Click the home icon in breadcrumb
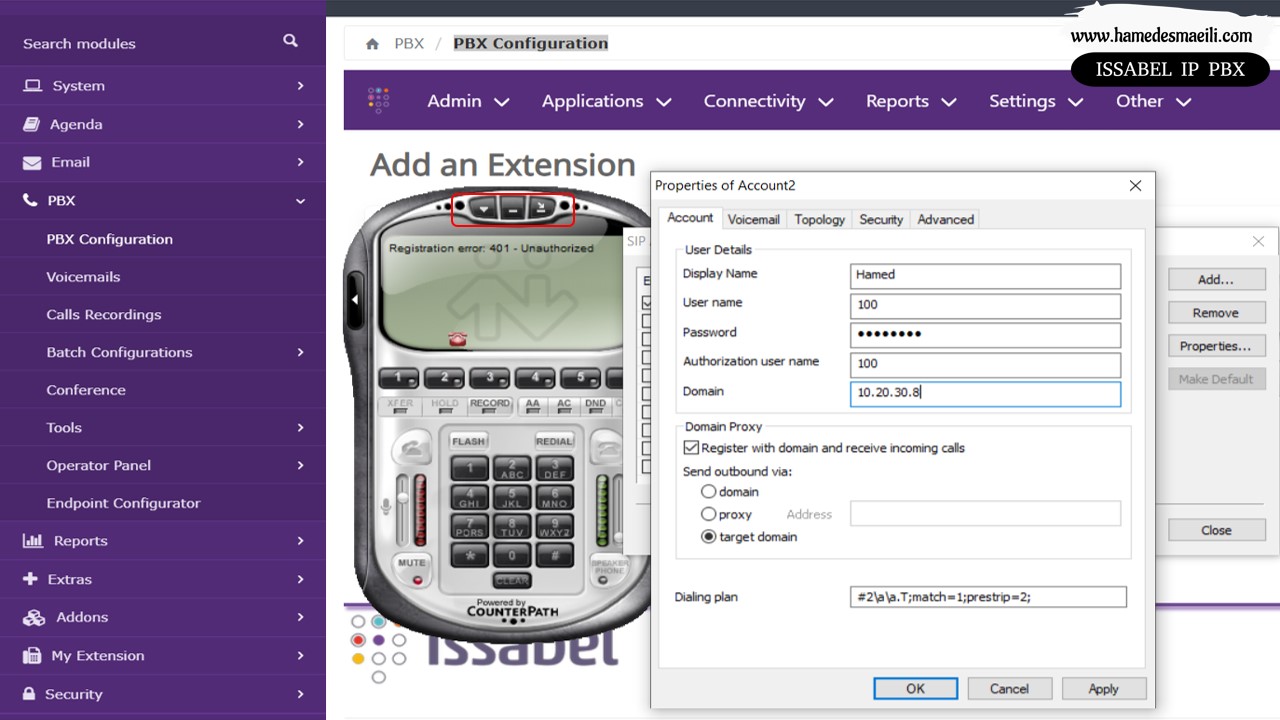 pos(372,44)
